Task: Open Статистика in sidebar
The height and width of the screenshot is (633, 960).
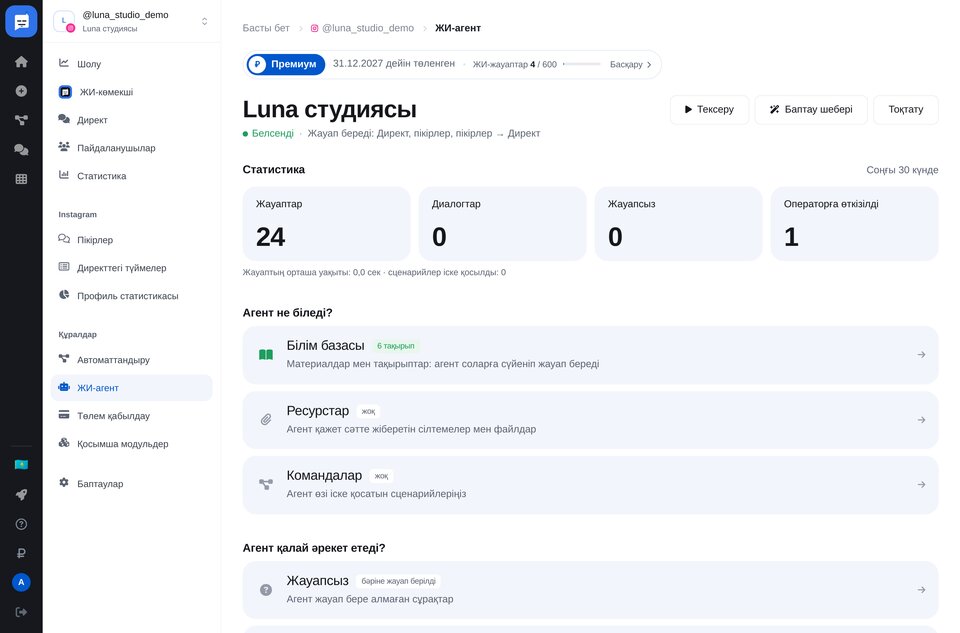Action: point(132,176)
